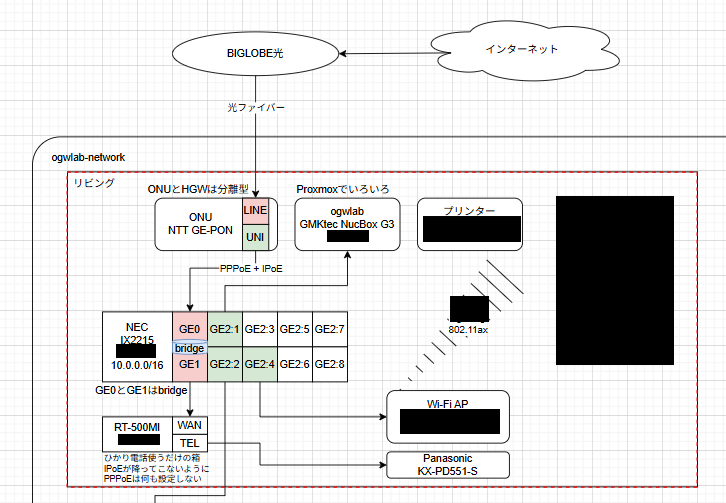Viewport: 726px width, 503px height.
Task: Select the GE2:1 port cell
Action: (226, 329)
